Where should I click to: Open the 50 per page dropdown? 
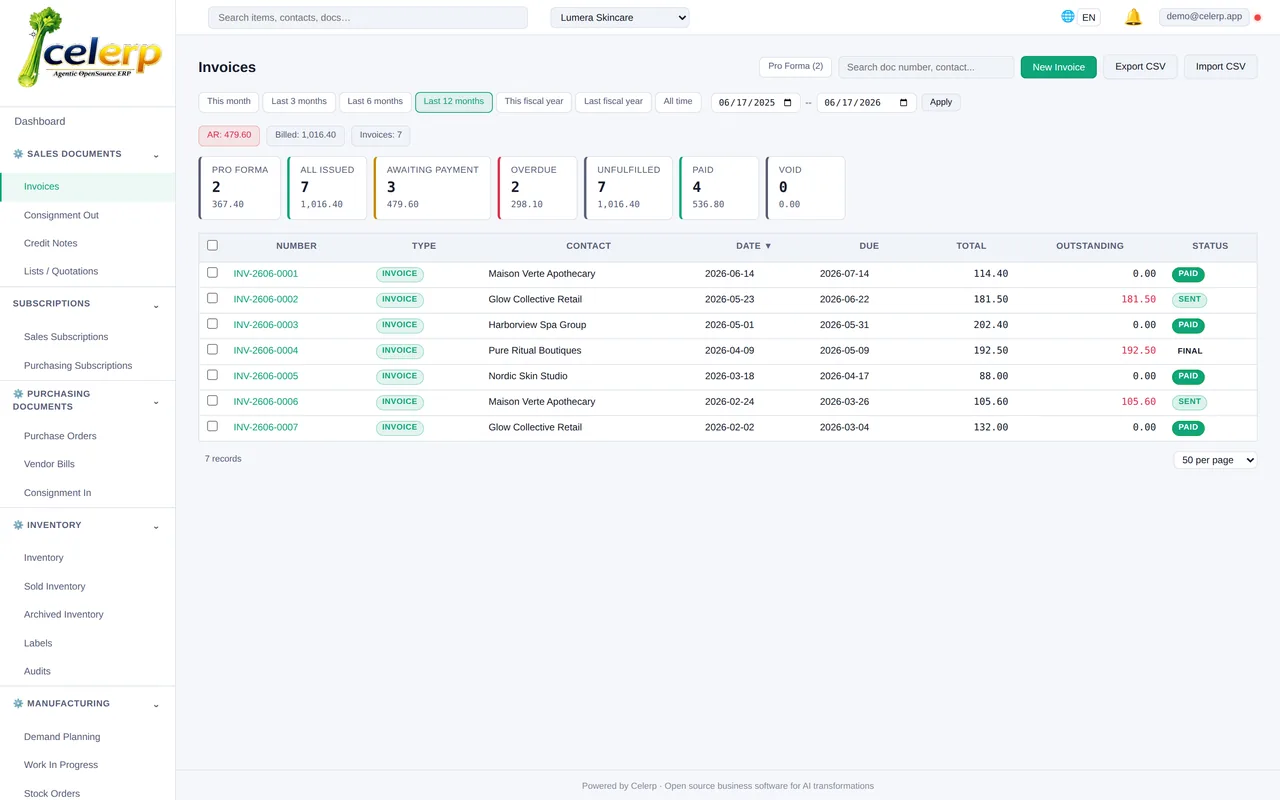pos(1215,460)
